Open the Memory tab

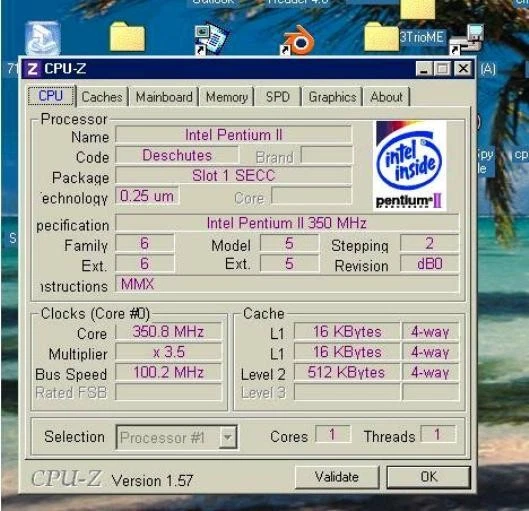(227, 97)
